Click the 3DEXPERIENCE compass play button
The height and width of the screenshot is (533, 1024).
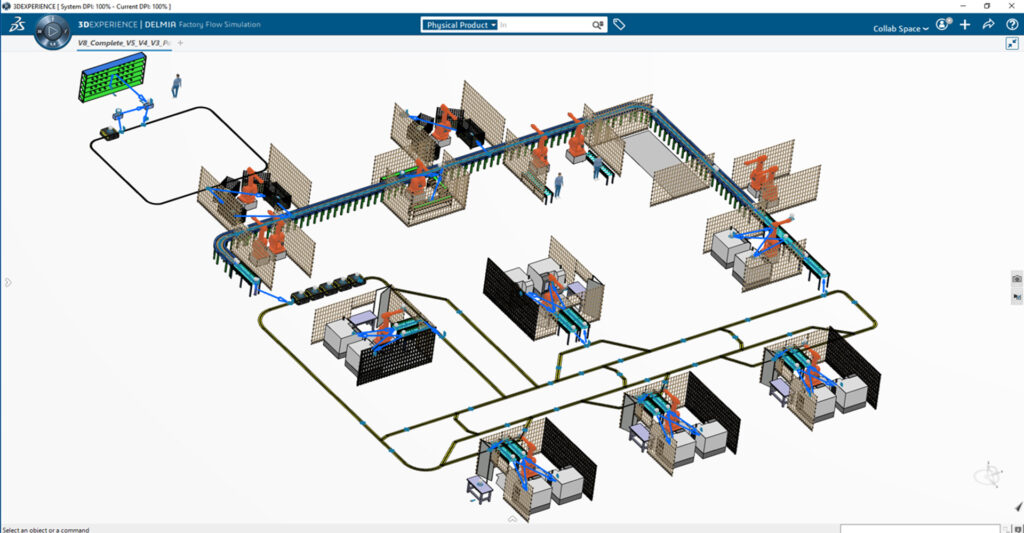click(51, 33)
